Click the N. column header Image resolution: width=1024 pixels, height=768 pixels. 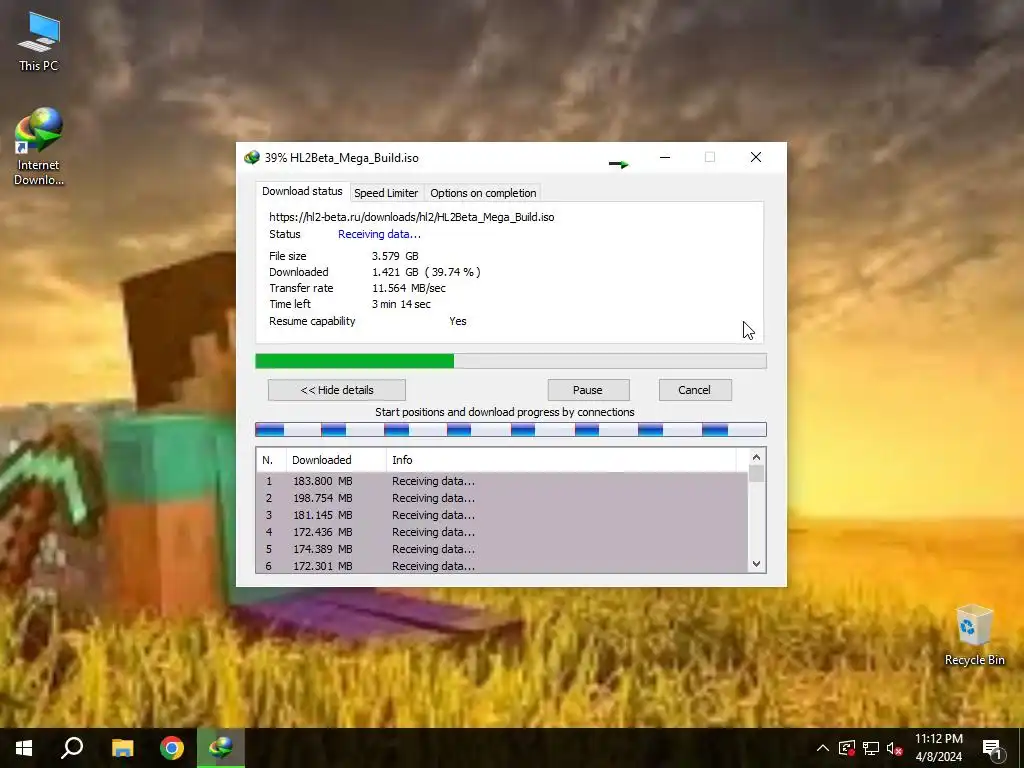point(271,460)
